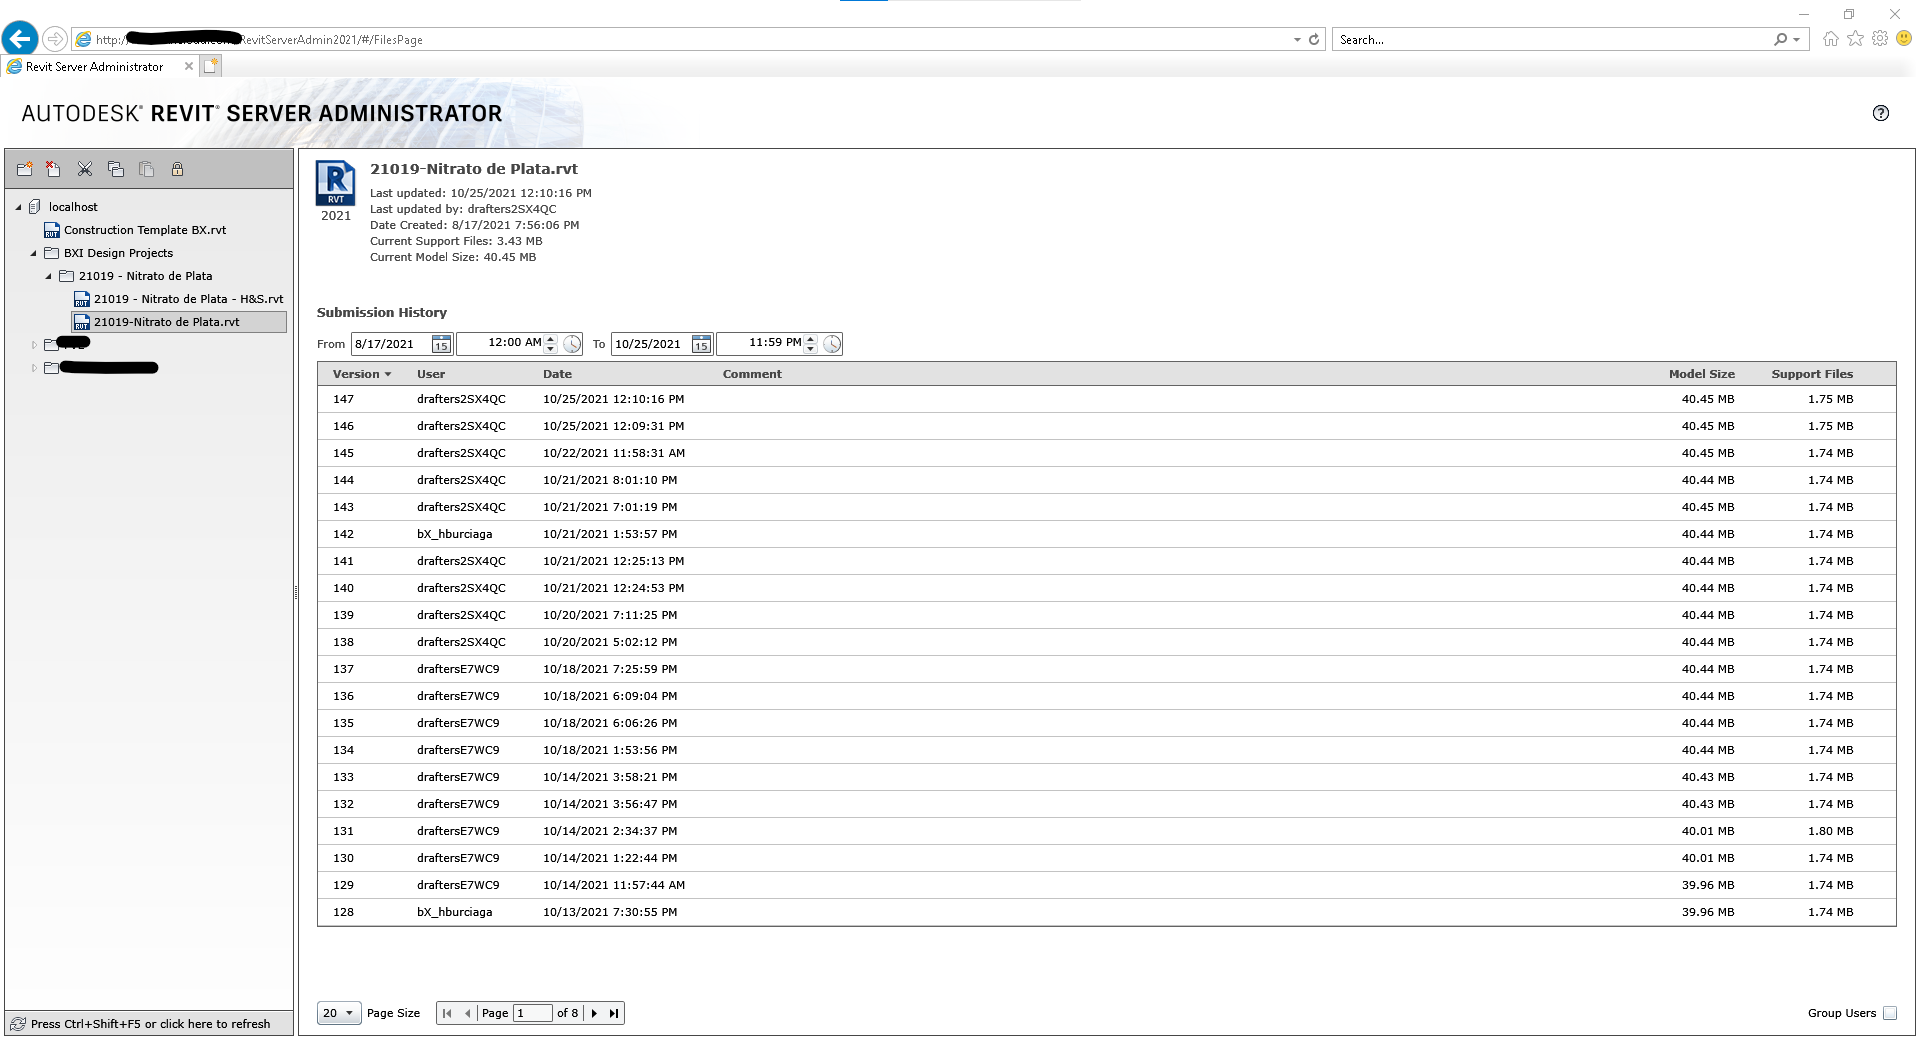
Task: Sort by the Date column header
Action: coord(557,374)
